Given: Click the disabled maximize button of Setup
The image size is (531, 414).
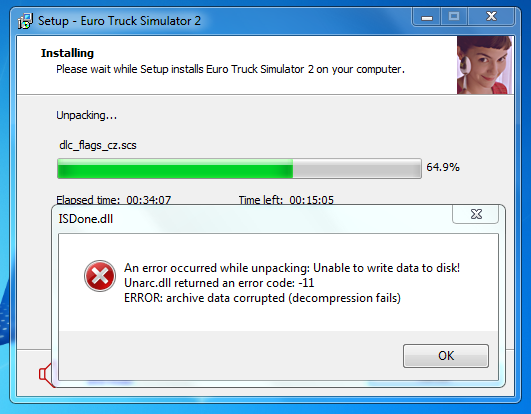Looking at the screenshot, I should (454, 17).
